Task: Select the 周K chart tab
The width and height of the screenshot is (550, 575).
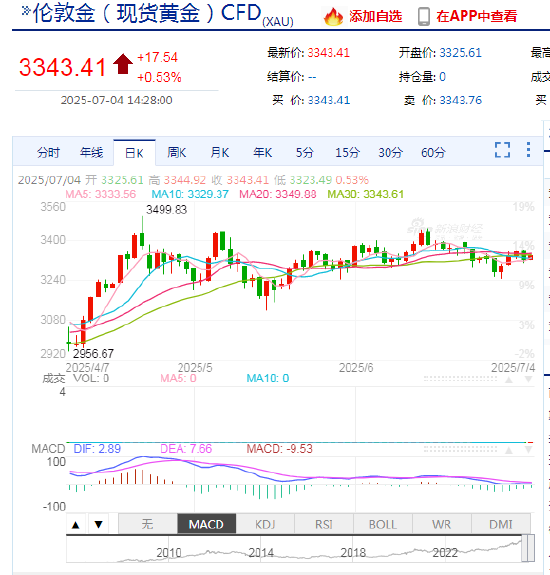Action: coord(177,153)
